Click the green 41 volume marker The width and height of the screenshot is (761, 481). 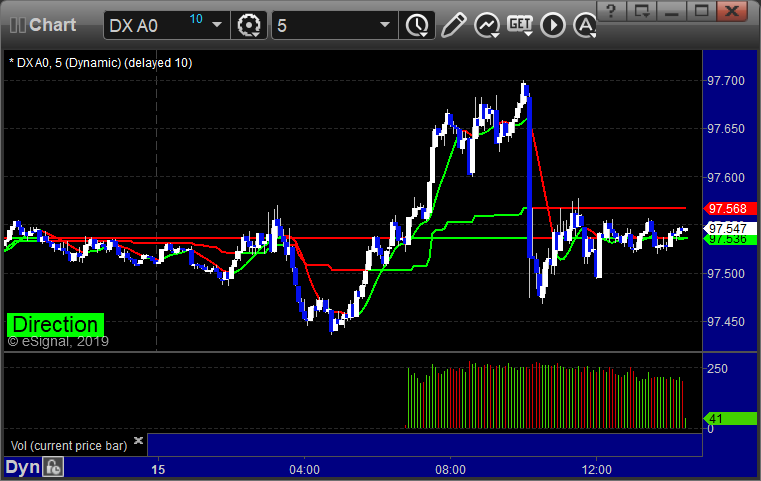click(x=730, y=418)
